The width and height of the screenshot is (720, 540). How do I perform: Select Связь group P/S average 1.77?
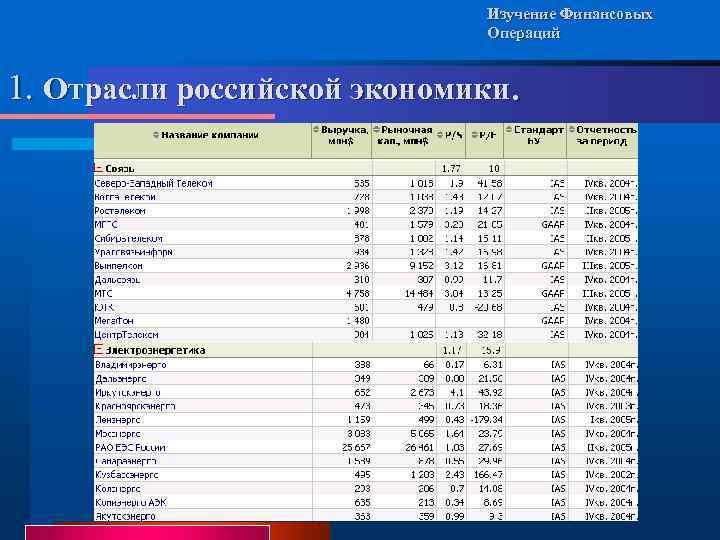pyautogui.click(x=451, y=169)
